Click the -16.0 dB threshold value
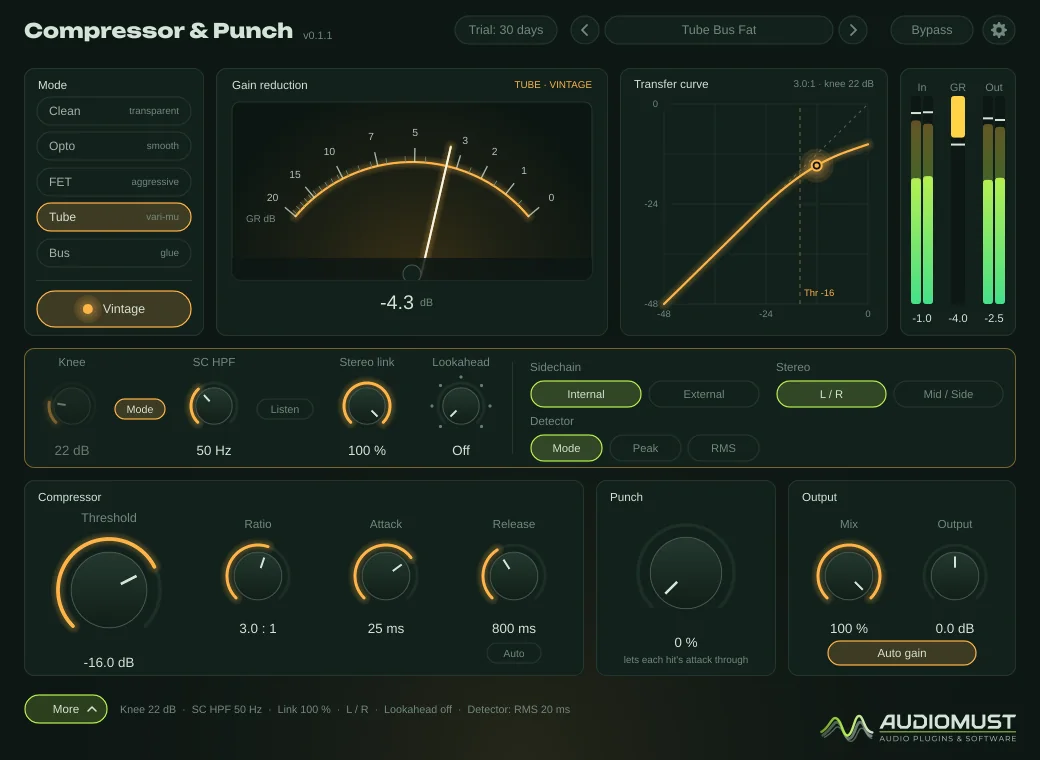Screen dimensions: 1040x760 click(109, 663)
